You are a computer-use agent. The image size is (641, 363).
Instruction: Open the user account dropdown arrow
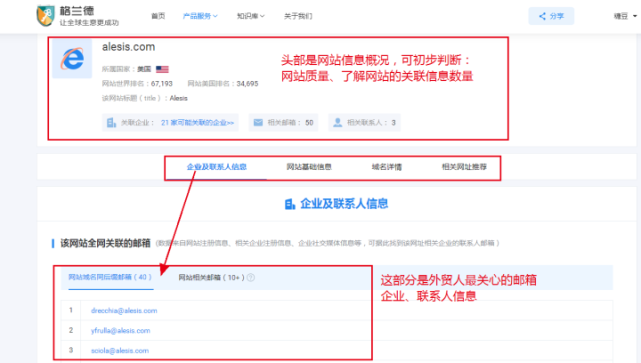pyautogui.click(x=635, y=16)
